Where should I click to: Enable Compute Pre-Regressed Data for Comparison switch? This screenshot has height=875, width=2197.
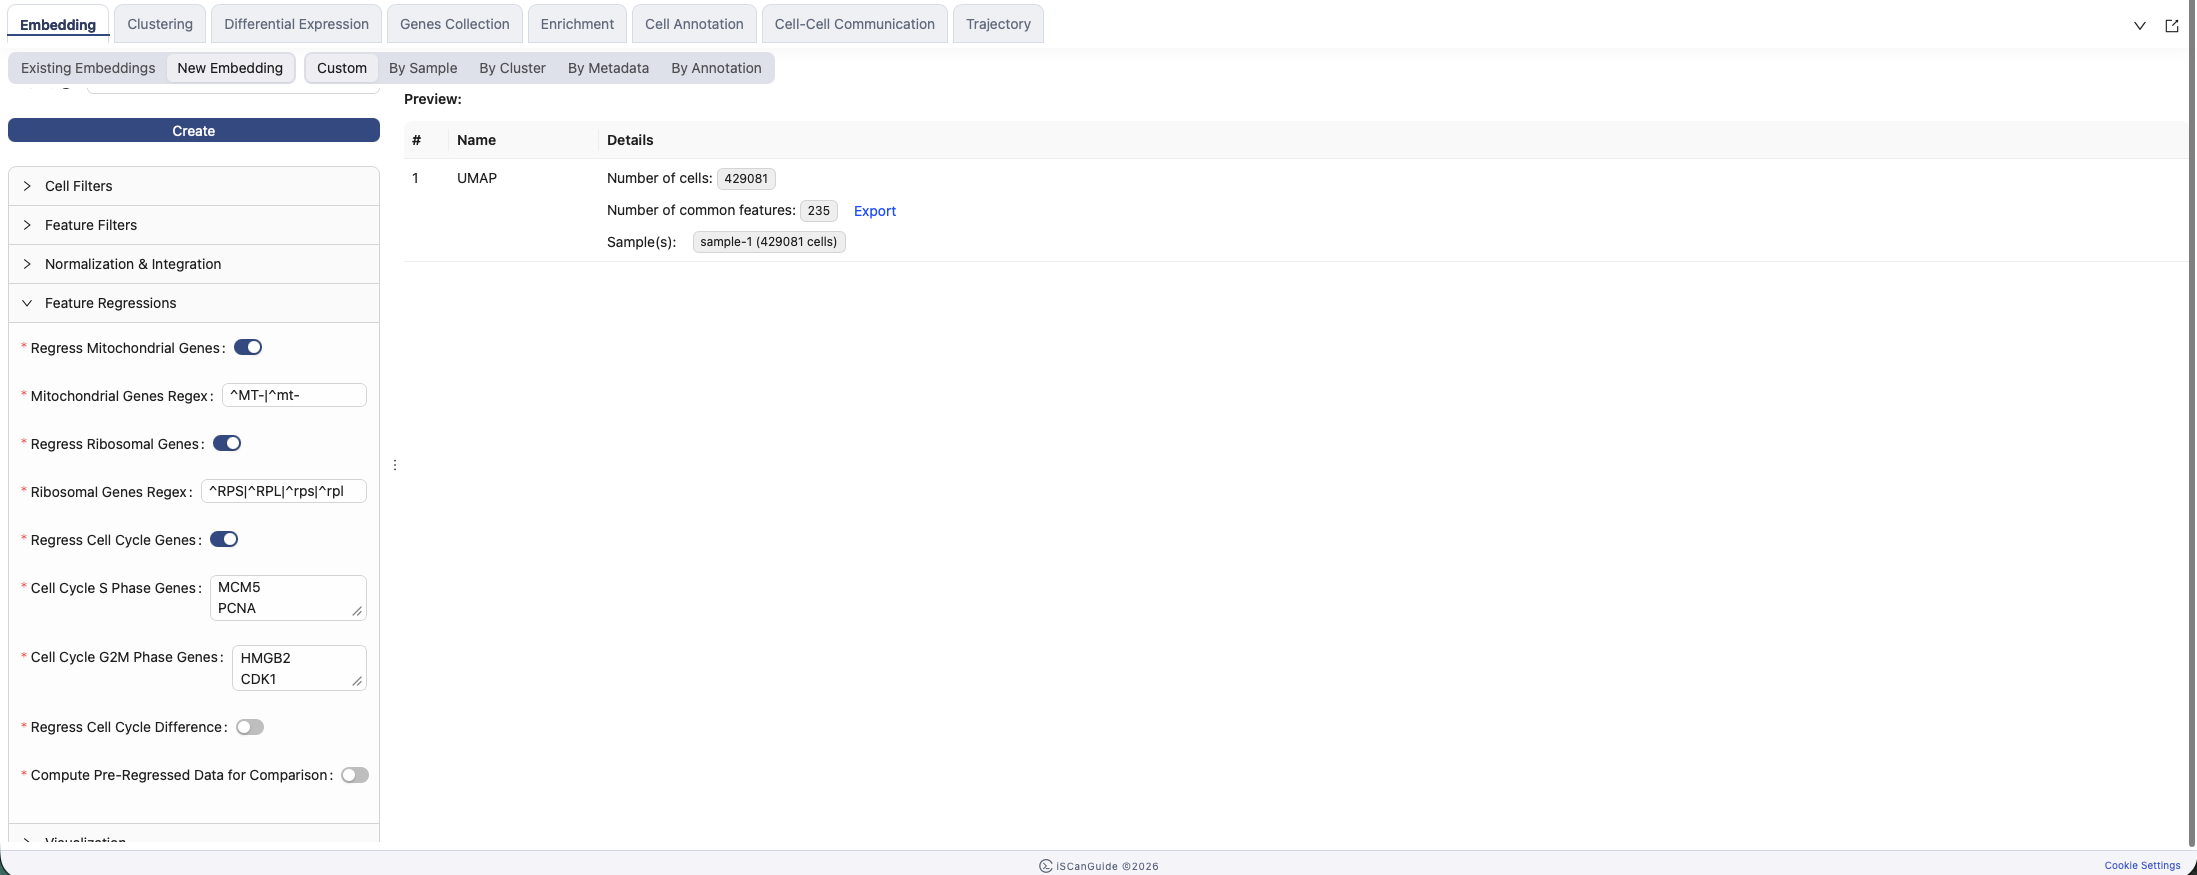355,775
